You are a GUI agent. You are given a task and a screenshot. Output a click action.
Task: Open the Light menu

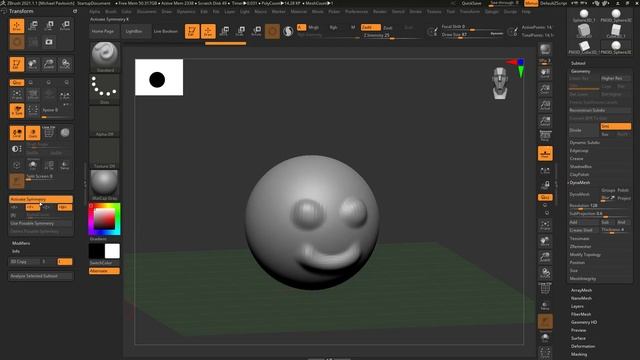244,12
